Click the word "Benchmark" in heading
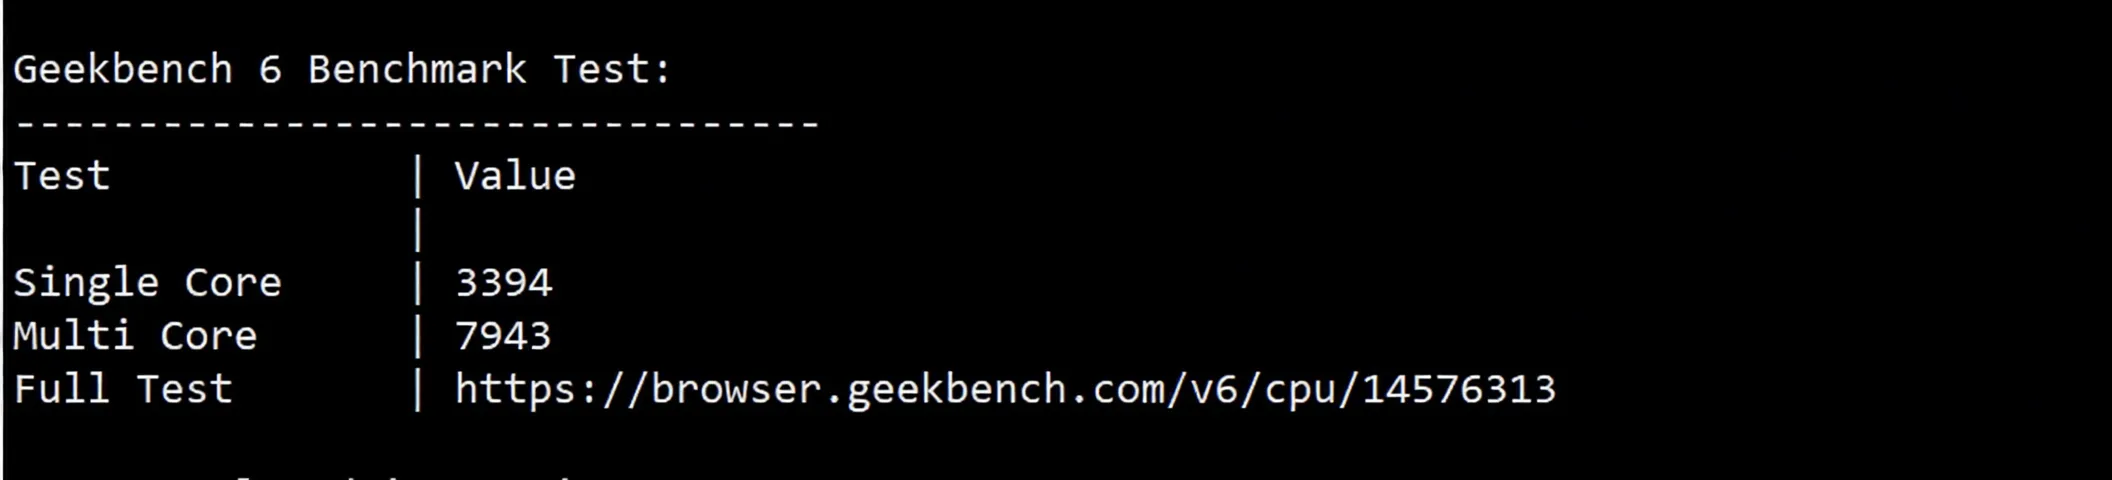2112x480 pixels. click(x=417, y=70)
